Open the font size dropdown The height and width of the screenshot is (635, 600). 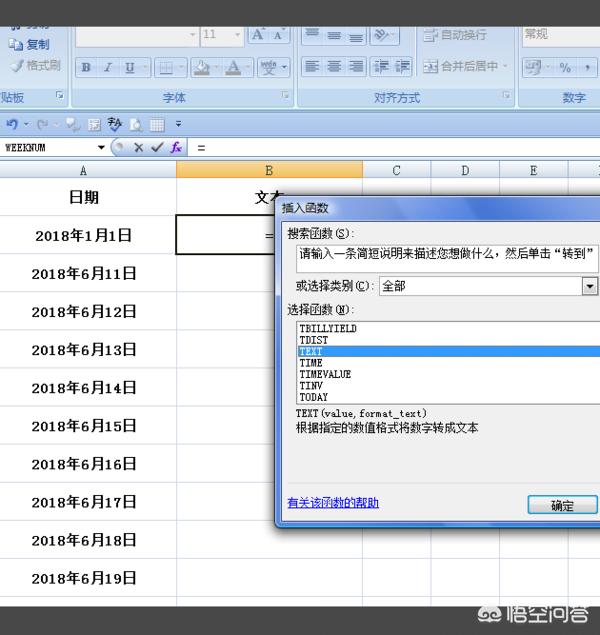point(236,35)
